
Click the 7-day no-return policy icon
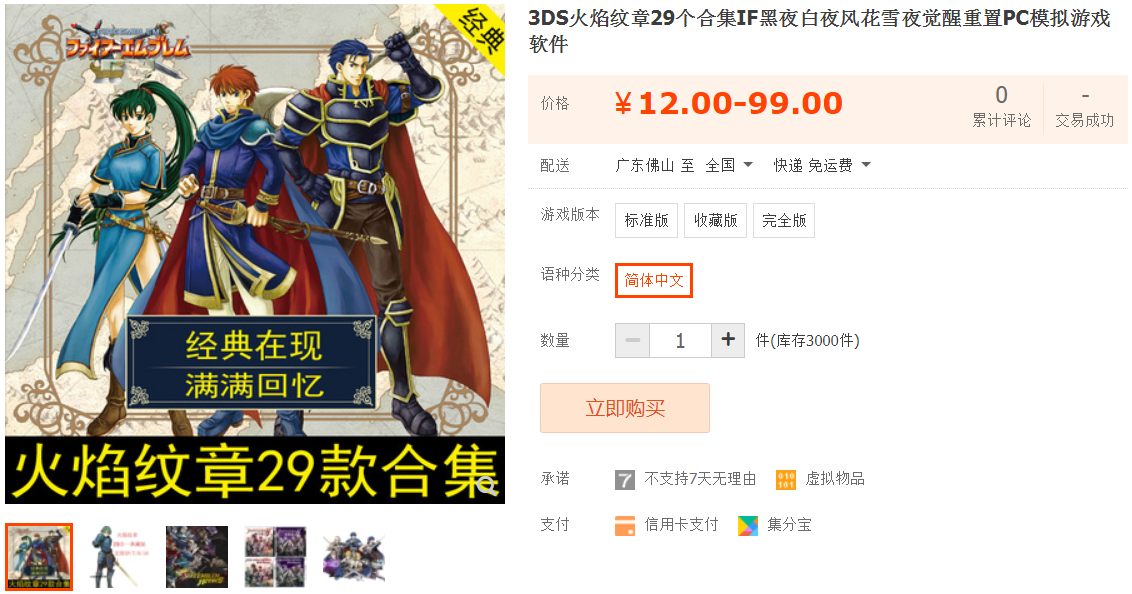(624, 479)
